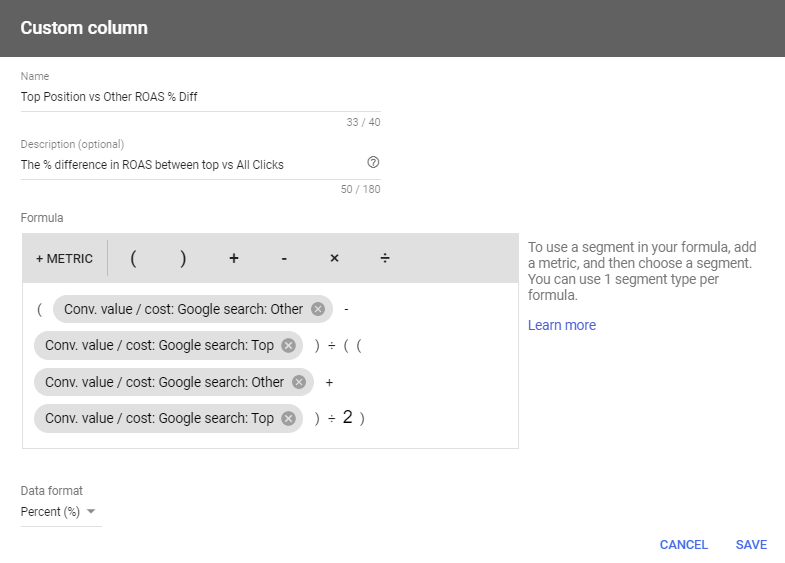Click the number 2 in the formula
Viewport: 785px width, 563px height.
coord(347,417)
